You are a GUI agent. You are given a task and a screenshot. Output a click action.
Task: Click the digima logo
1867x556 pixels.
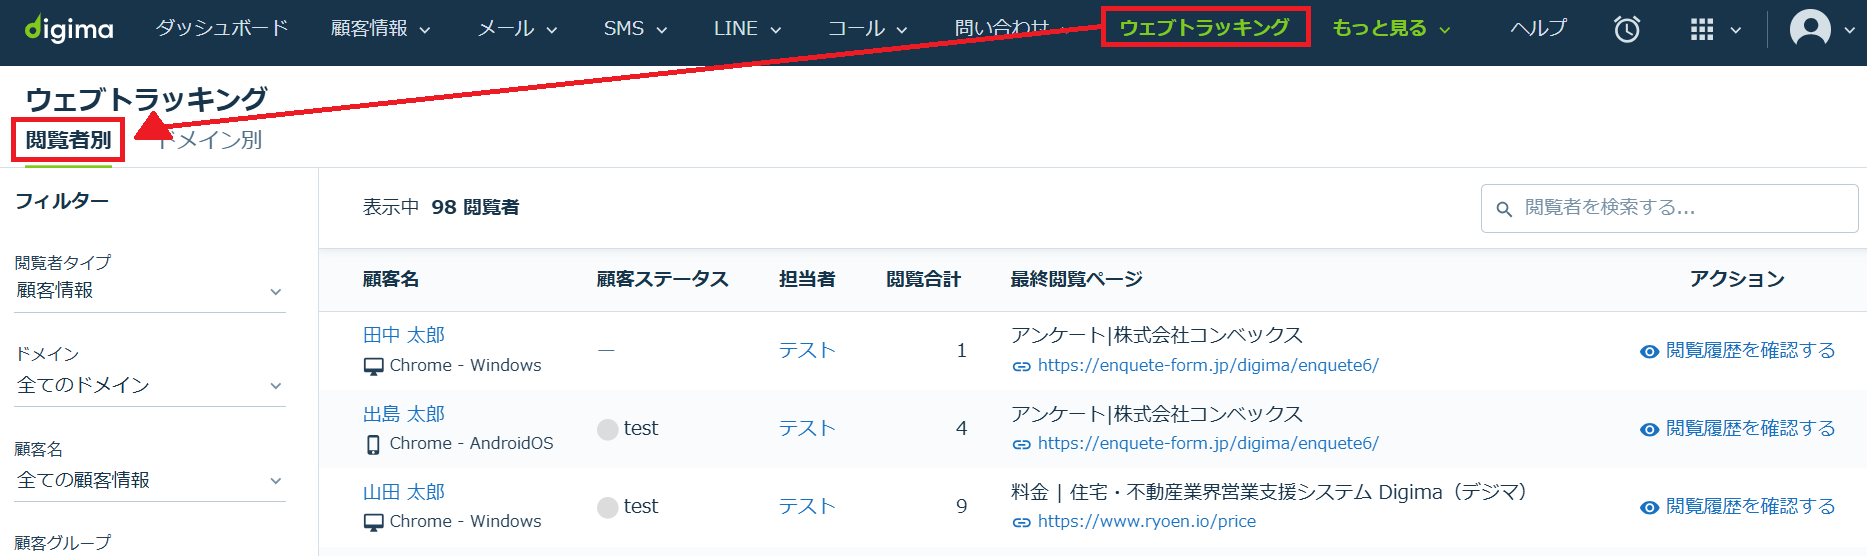(x=69, y=28)
